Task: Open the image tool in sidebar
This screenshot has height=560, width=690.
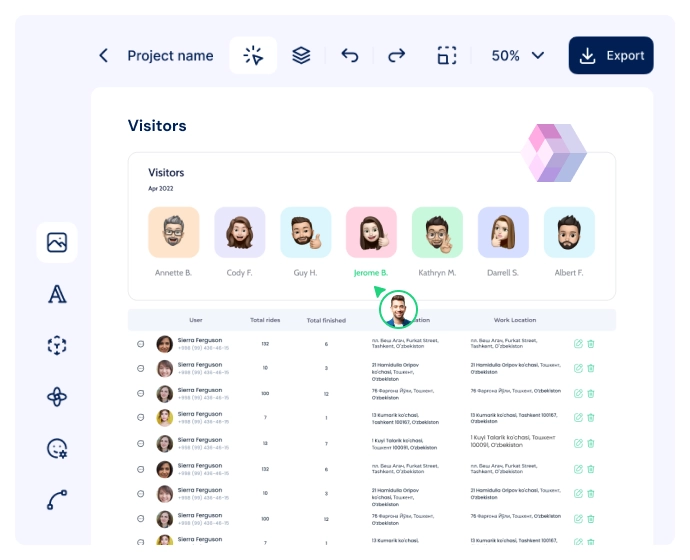Action: pos(57,242)
